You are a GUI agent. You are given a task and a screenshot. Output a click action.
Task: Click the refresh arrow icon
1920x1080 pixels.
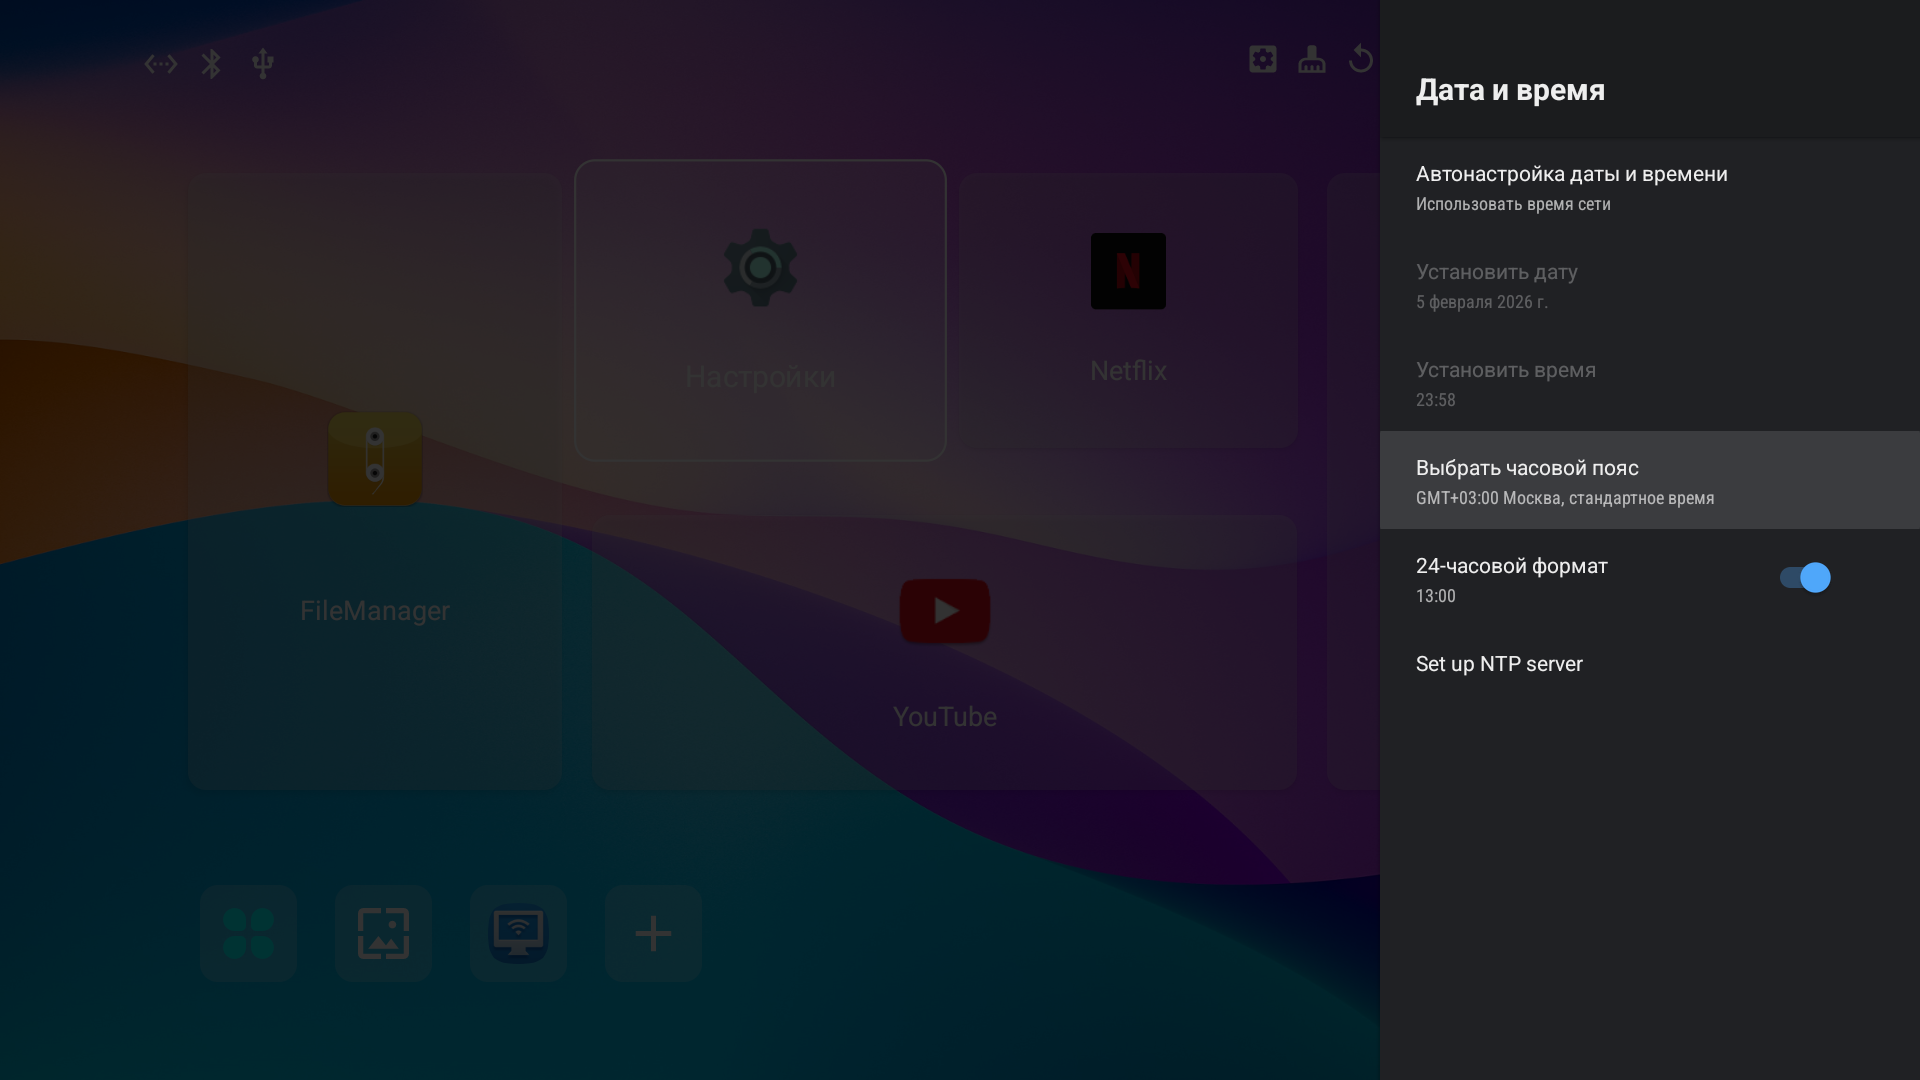(1360, 59)
